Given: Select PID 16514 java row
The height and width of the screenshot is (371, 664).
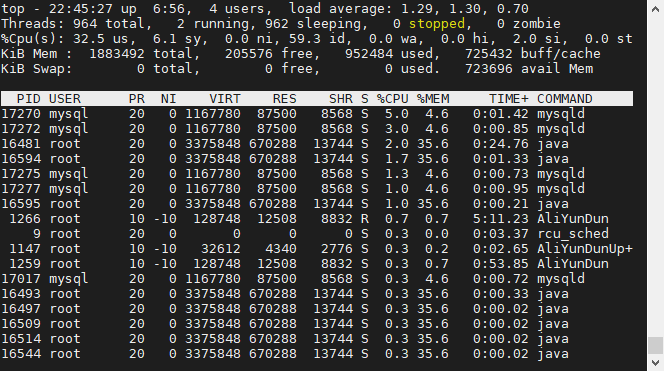Looking at the screenshot, I should pyautogui.click(x=317, y=339).
